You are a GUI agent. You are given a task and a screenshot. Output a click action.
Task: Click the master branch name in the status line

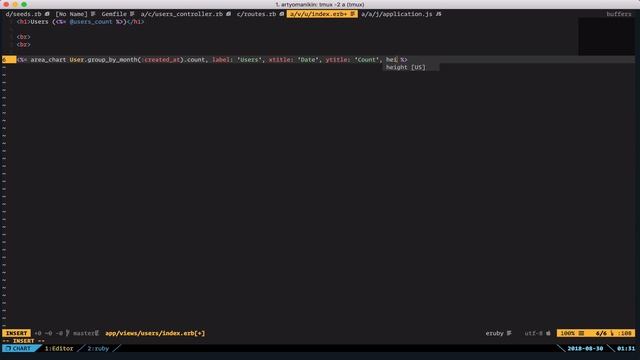click(84, 333)
